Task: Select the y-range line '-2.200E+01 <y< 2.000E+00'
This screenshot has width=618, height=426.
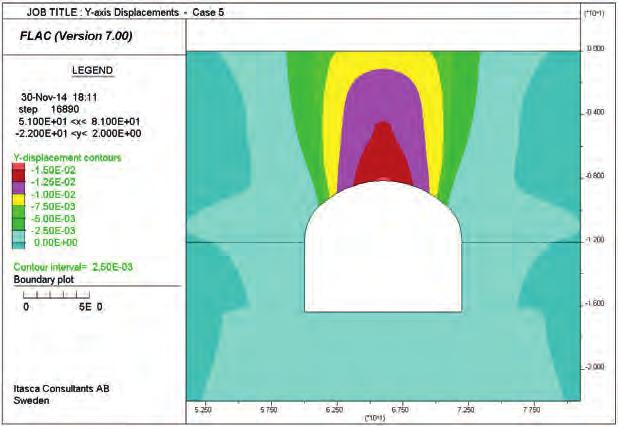Action: [x=78, y=134]
